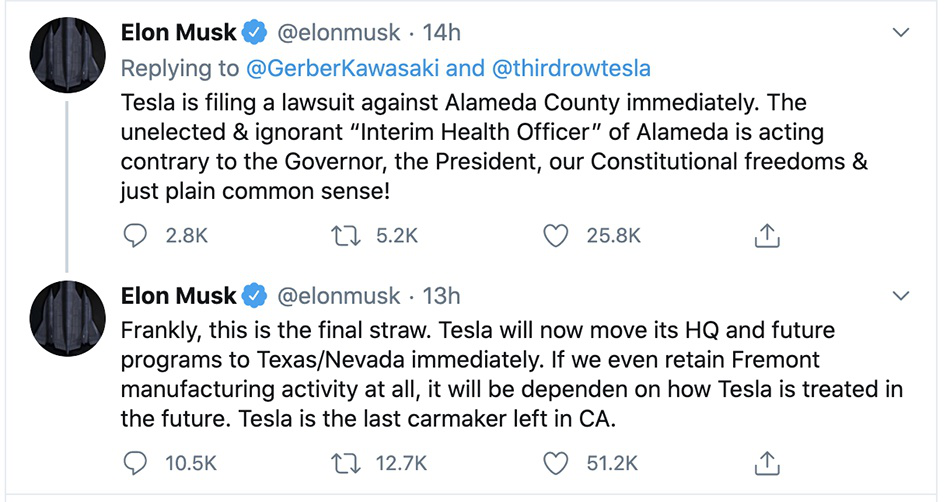Open the first tweet's more options chevron
950x502 pixels.
[901, 33]
